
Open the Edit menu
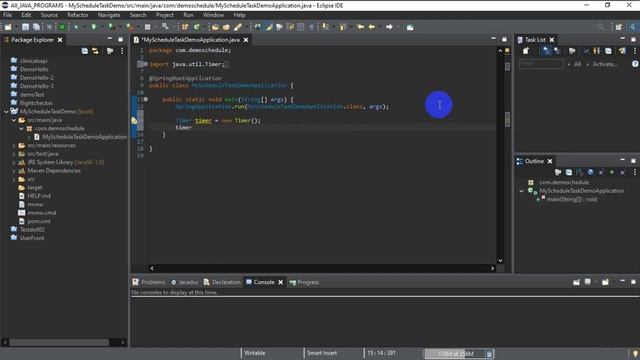(x=27, y=15)
